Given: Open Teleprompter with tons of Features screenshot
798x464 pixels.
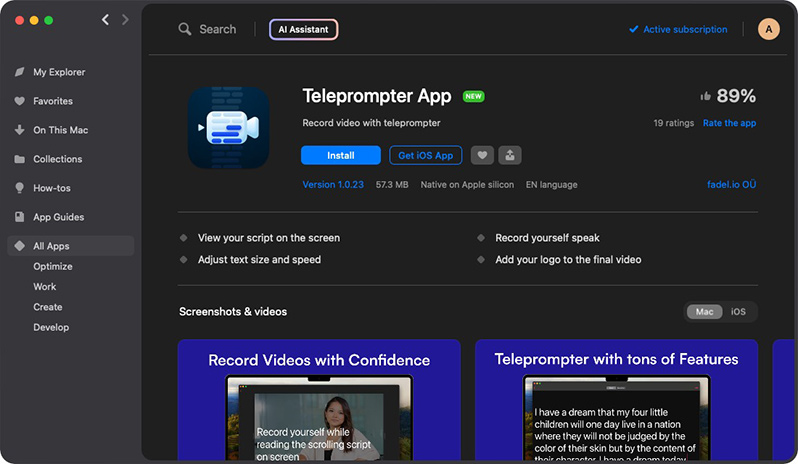Looking at the screenshot, I should click(x=616, y=400).
